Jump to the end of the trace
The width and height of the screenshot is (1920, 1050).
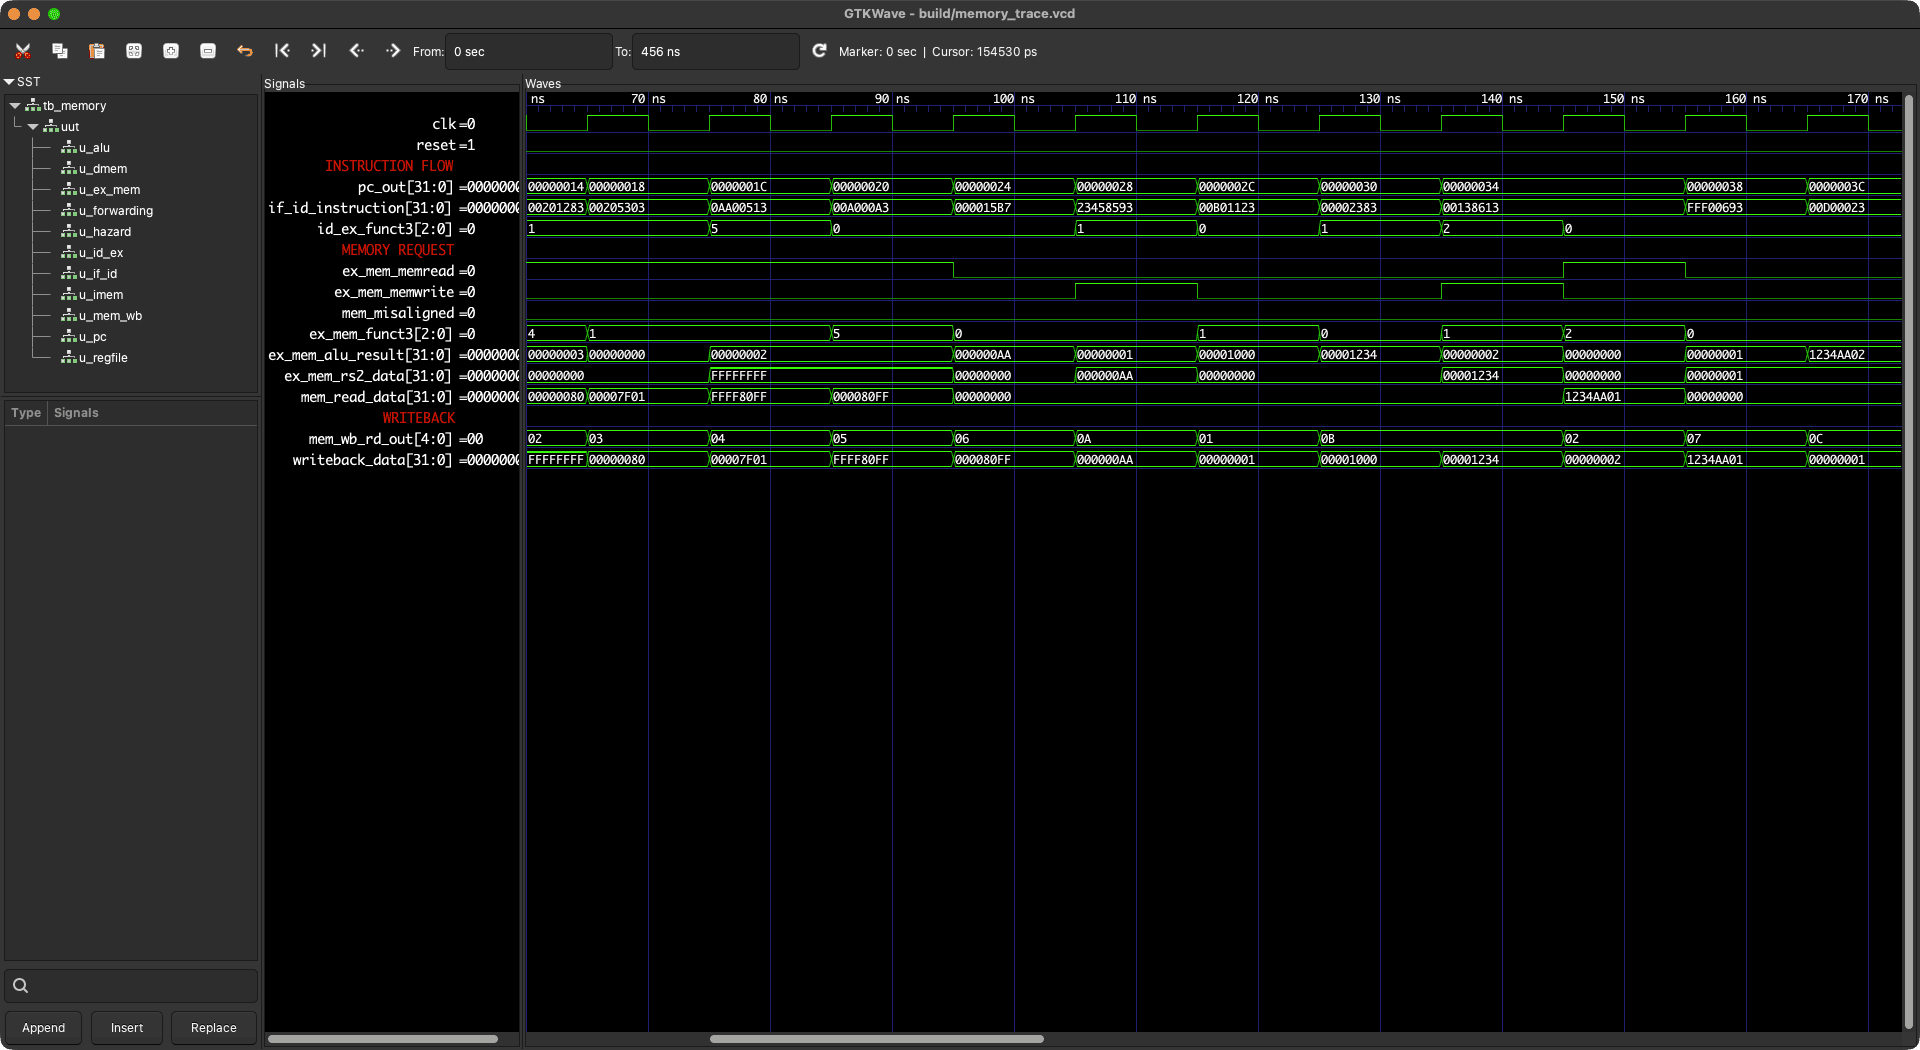point(318,51)
